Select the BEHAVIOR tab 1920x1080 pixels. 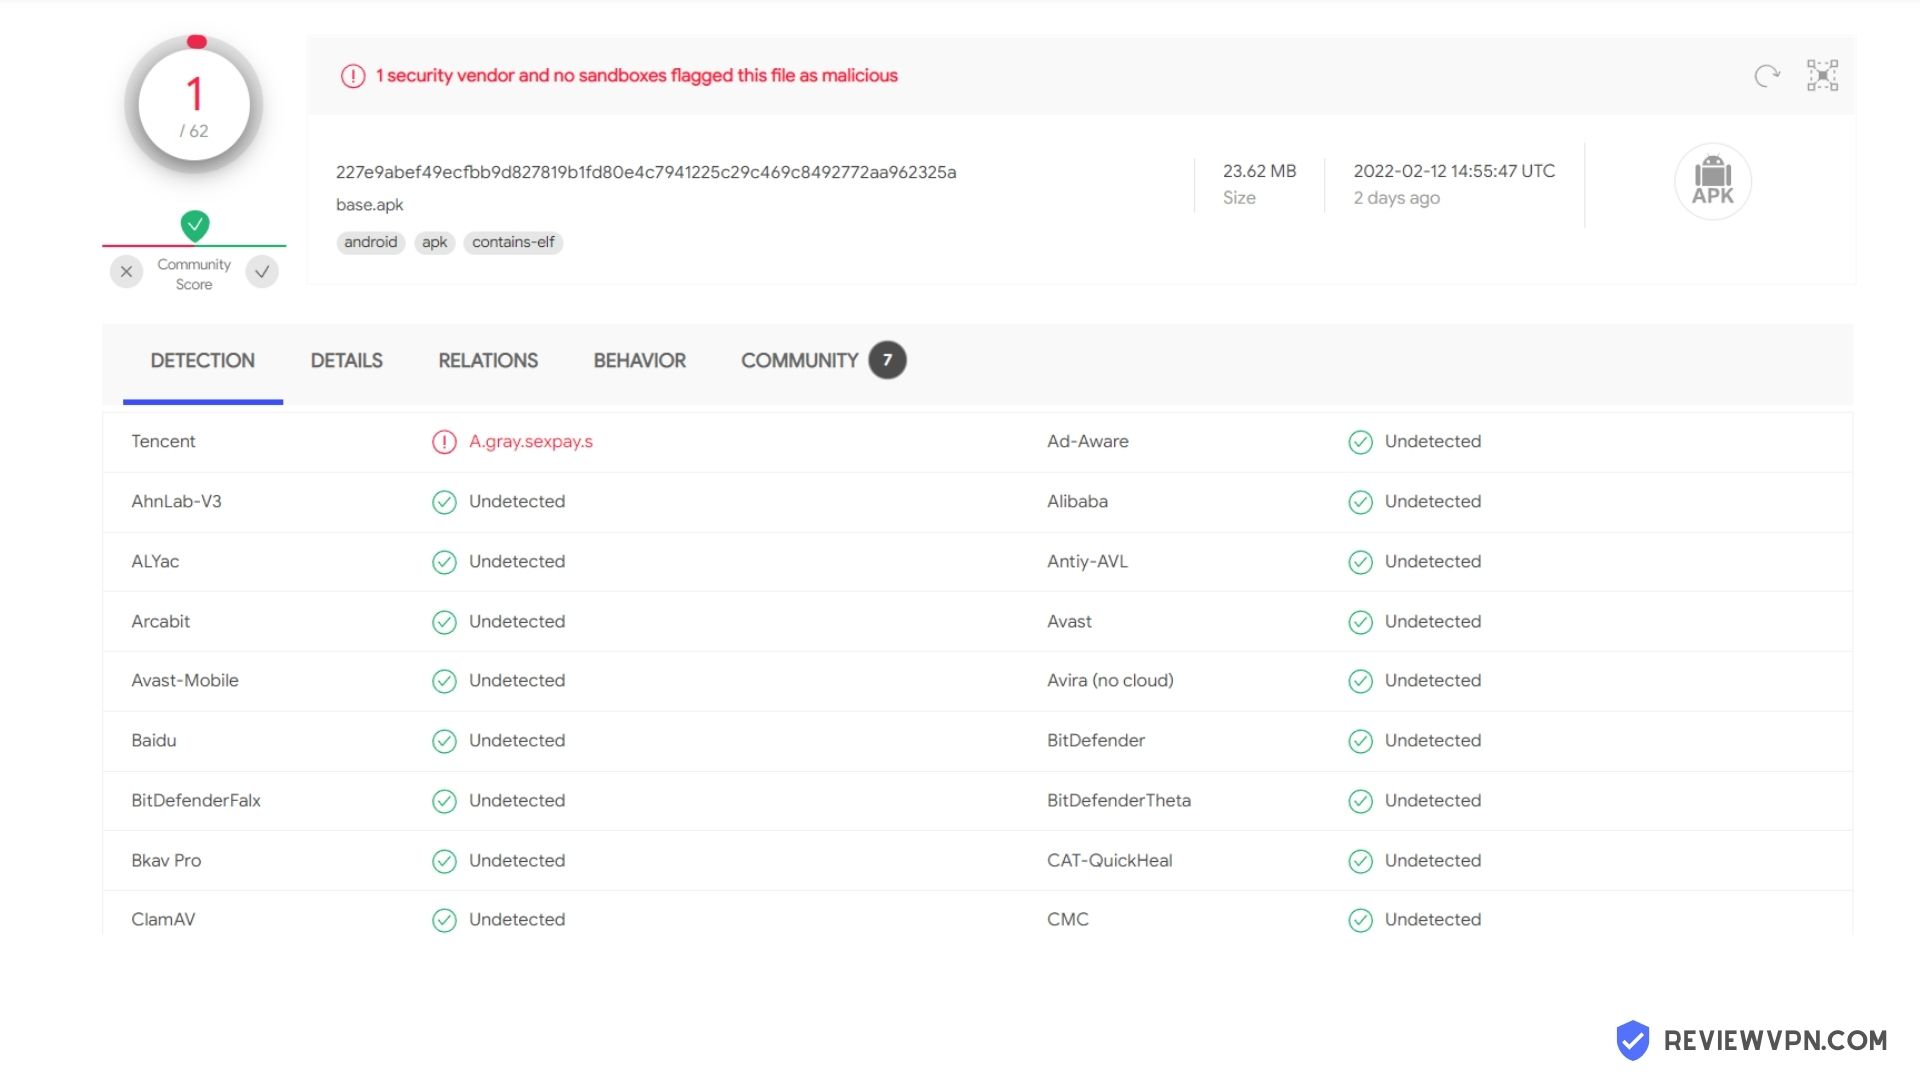(x=640, y=361)
